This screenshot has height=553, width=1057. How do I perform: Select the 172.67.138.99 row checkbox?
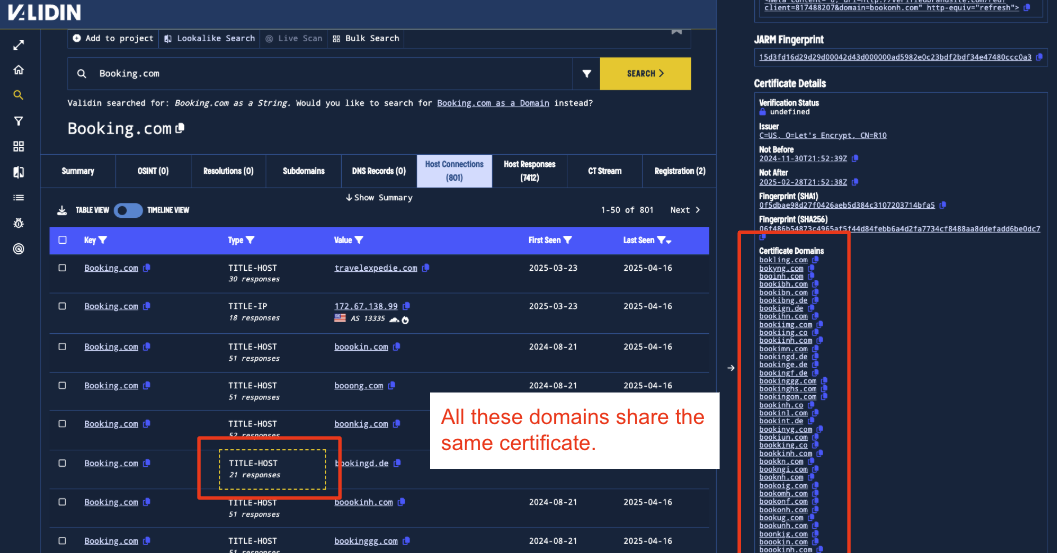point(63,306)
